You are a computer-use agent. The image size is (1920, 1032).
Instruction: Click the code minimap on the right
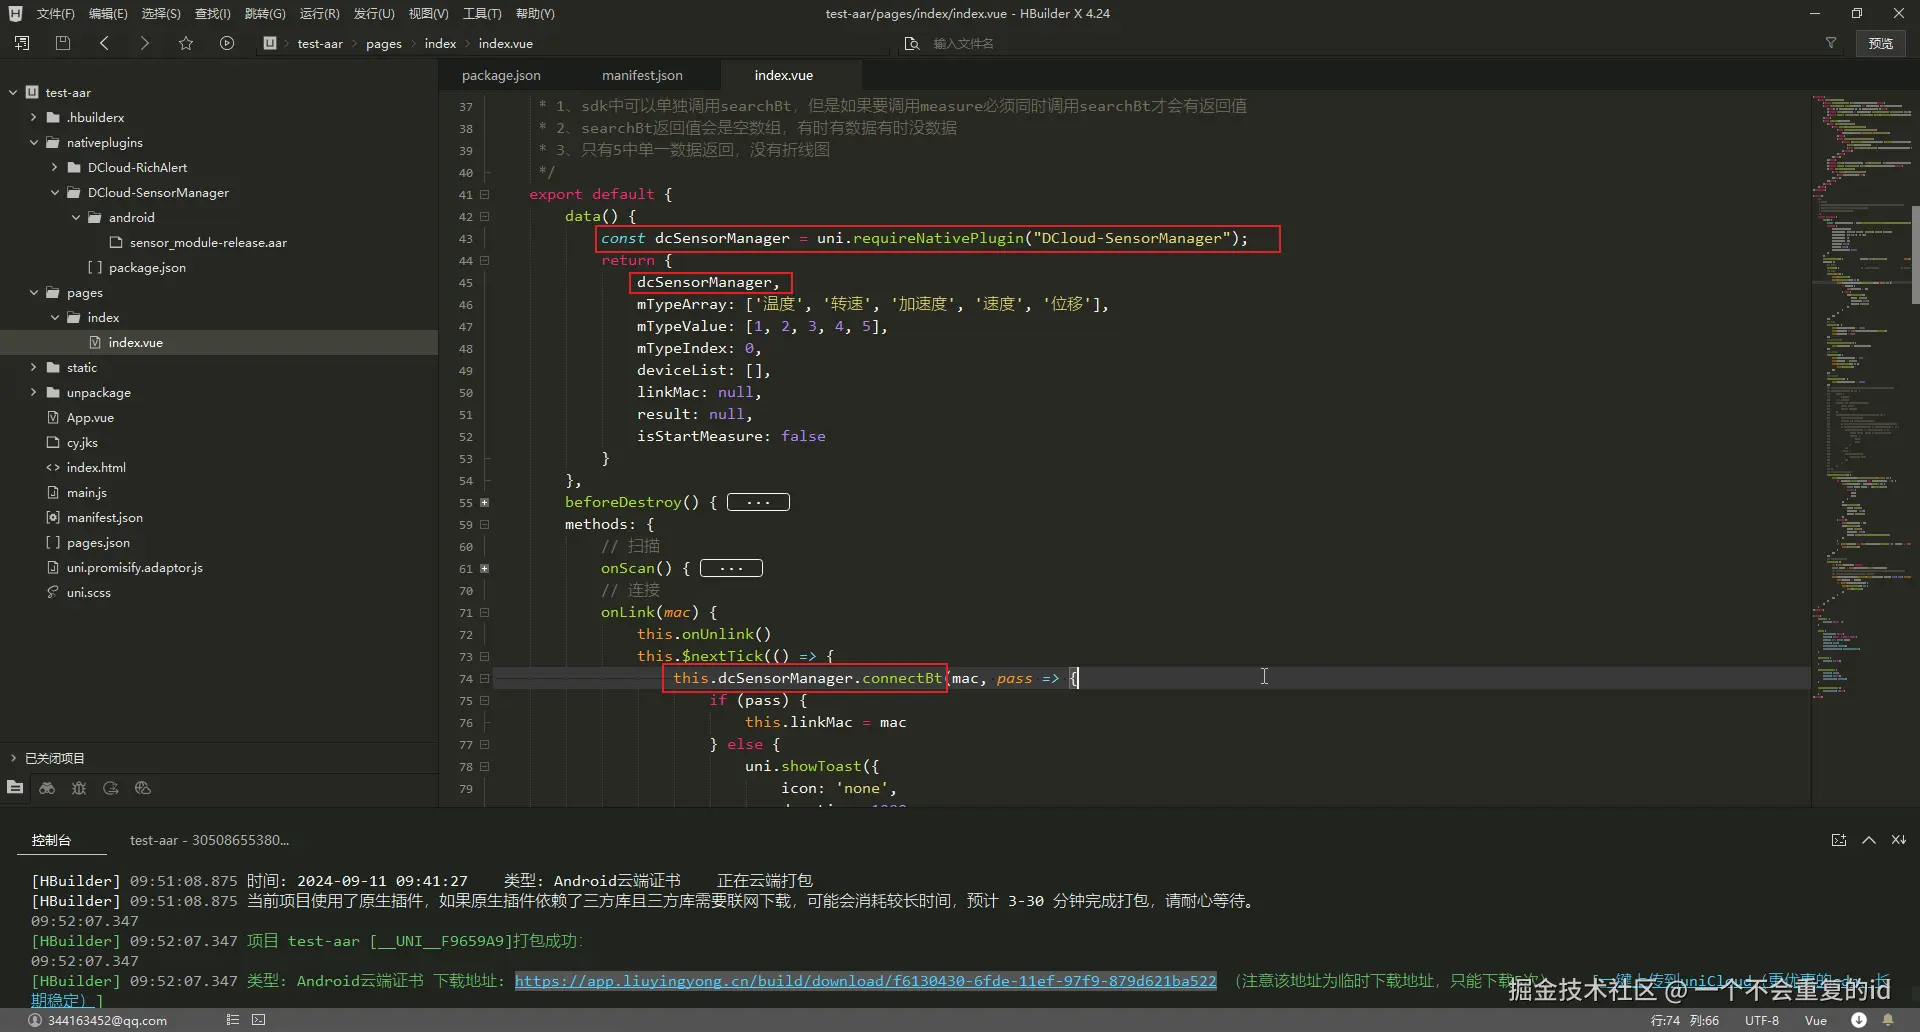click(1860, 400)
